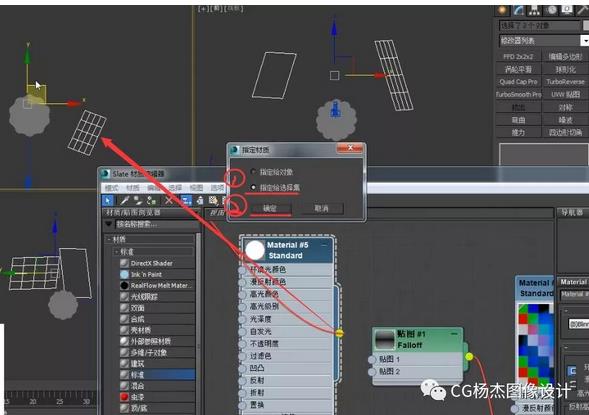Image resolution: width=589 pixels, height=415 pixels.
Task: Click the 按名称搜索 search field
Action: 157,225
